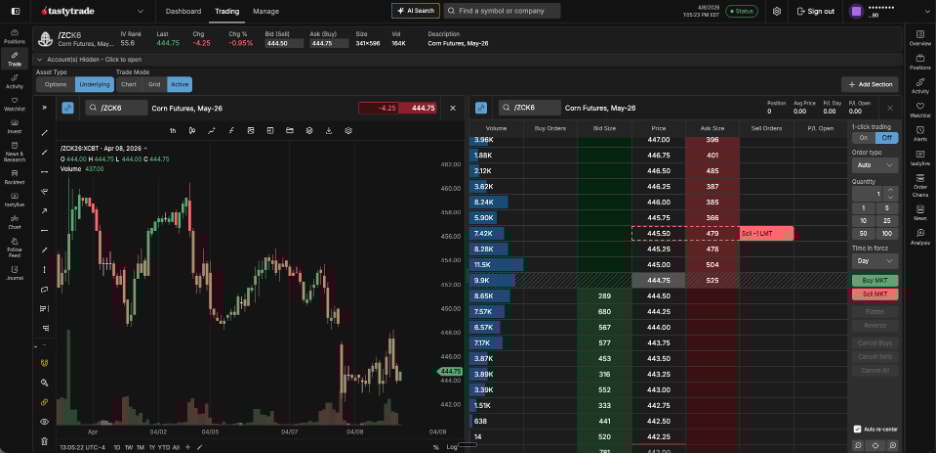Open Order Chains in the right sidebar
Image resolution: width=936 pixels, height=454 pixels.
pyautogui.click(x=920, y=185)
